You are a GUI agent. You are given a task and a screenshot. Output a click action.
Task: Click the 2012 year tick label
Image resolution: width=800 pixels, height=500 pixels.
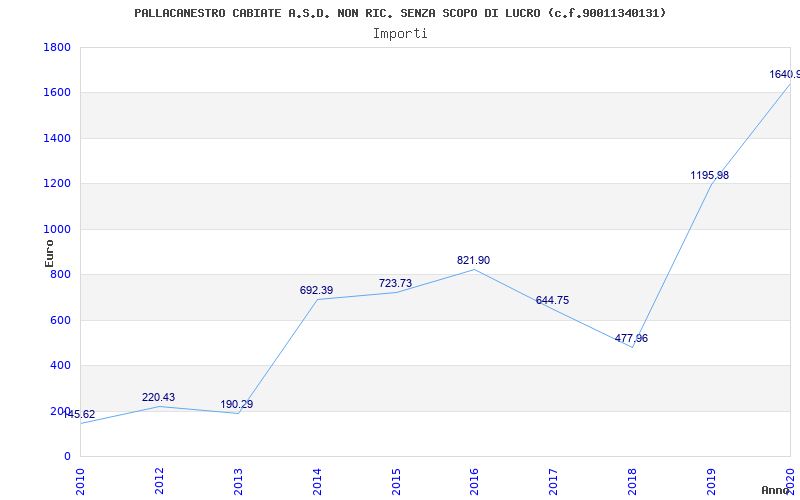159,481
